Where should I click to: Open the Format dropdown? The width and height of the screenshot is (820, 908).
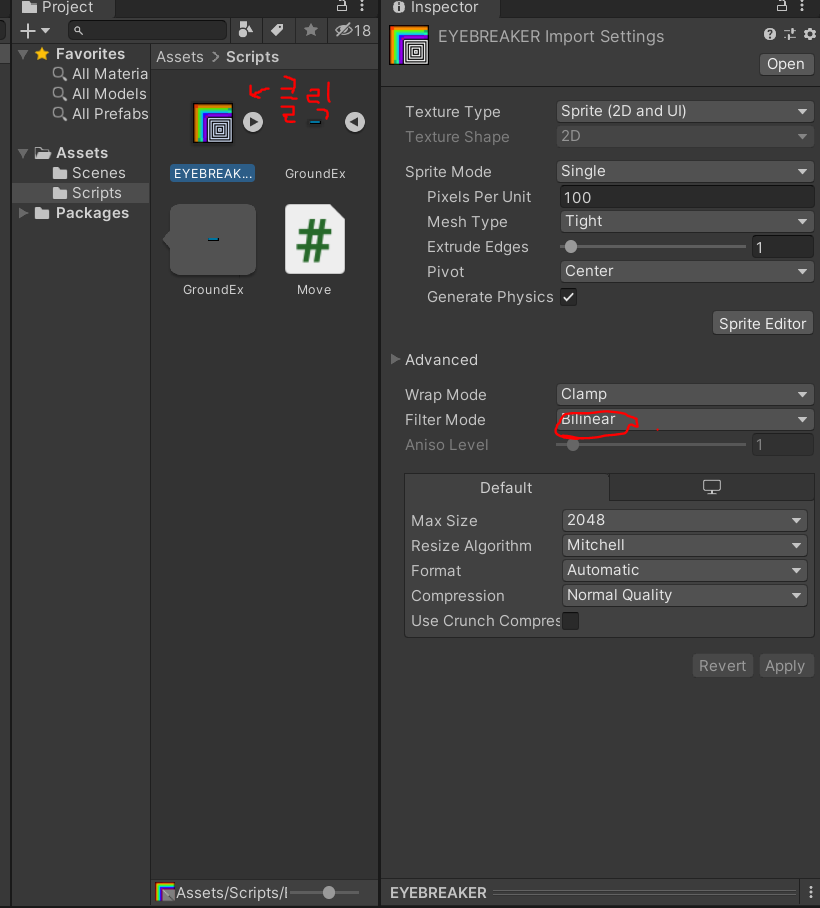click(684, 570)
